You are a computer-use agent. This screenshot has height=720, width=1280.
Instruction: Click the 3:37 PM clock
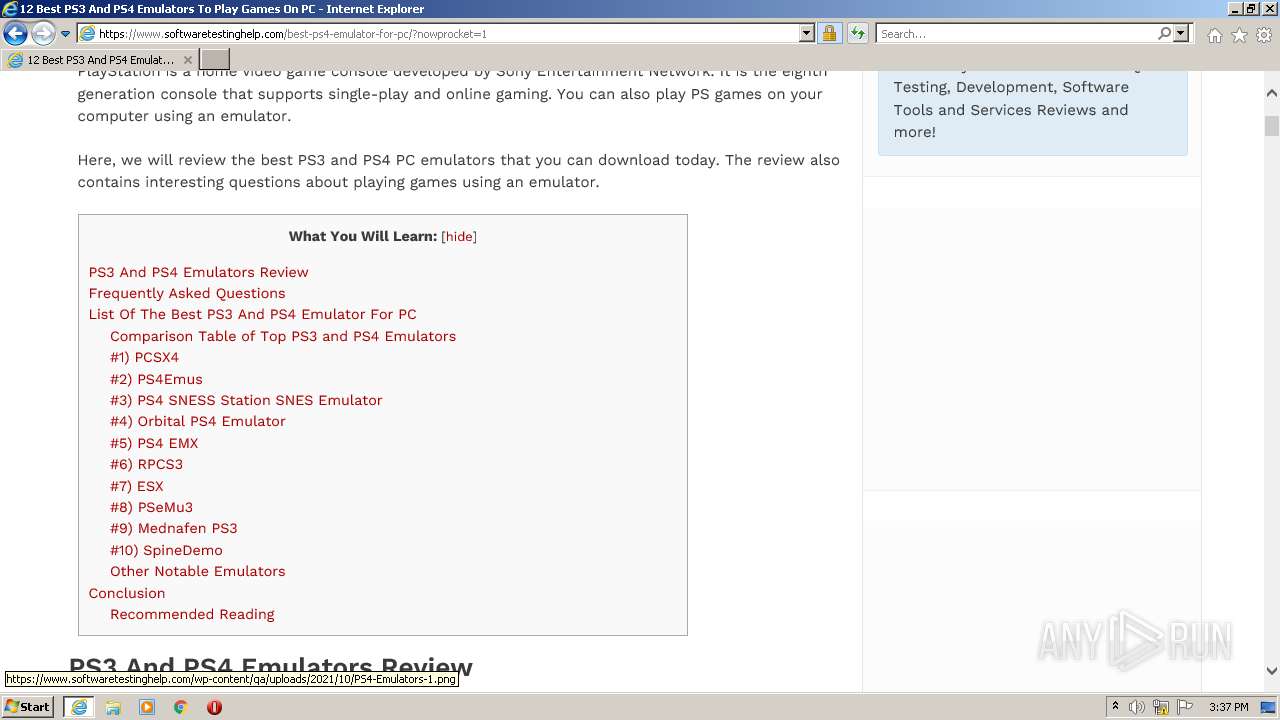coord(1229,707)
